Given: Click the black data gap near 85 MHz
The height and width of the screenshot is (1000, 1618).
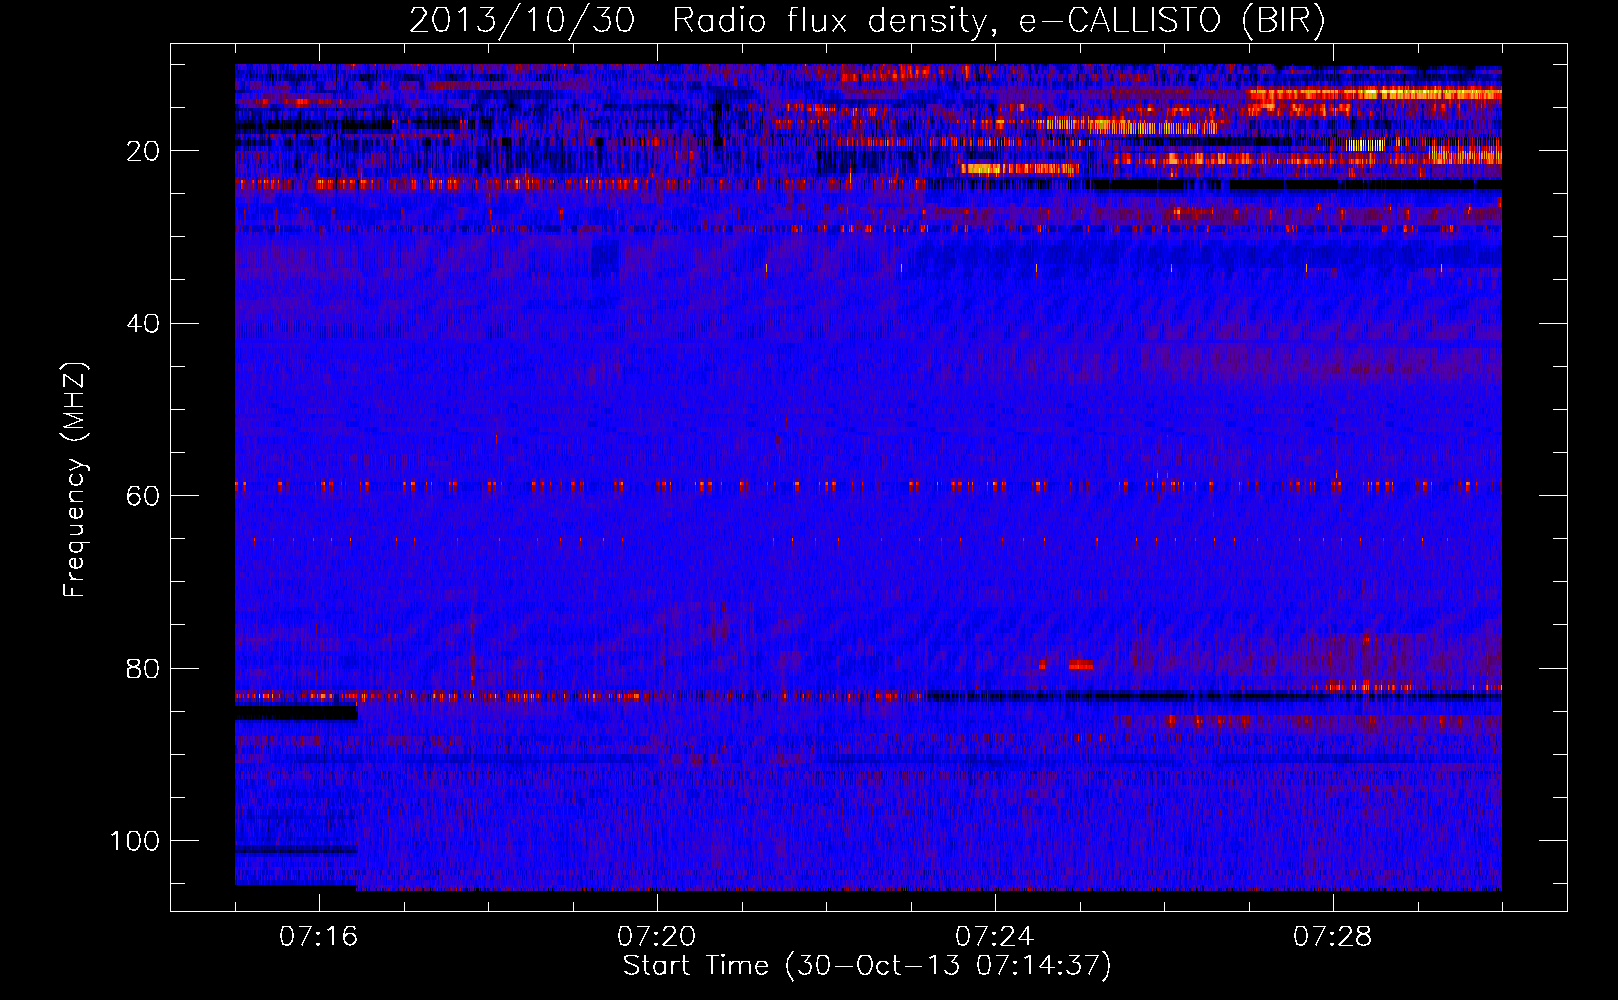Looking at the screenshot, I should [296, 712].
